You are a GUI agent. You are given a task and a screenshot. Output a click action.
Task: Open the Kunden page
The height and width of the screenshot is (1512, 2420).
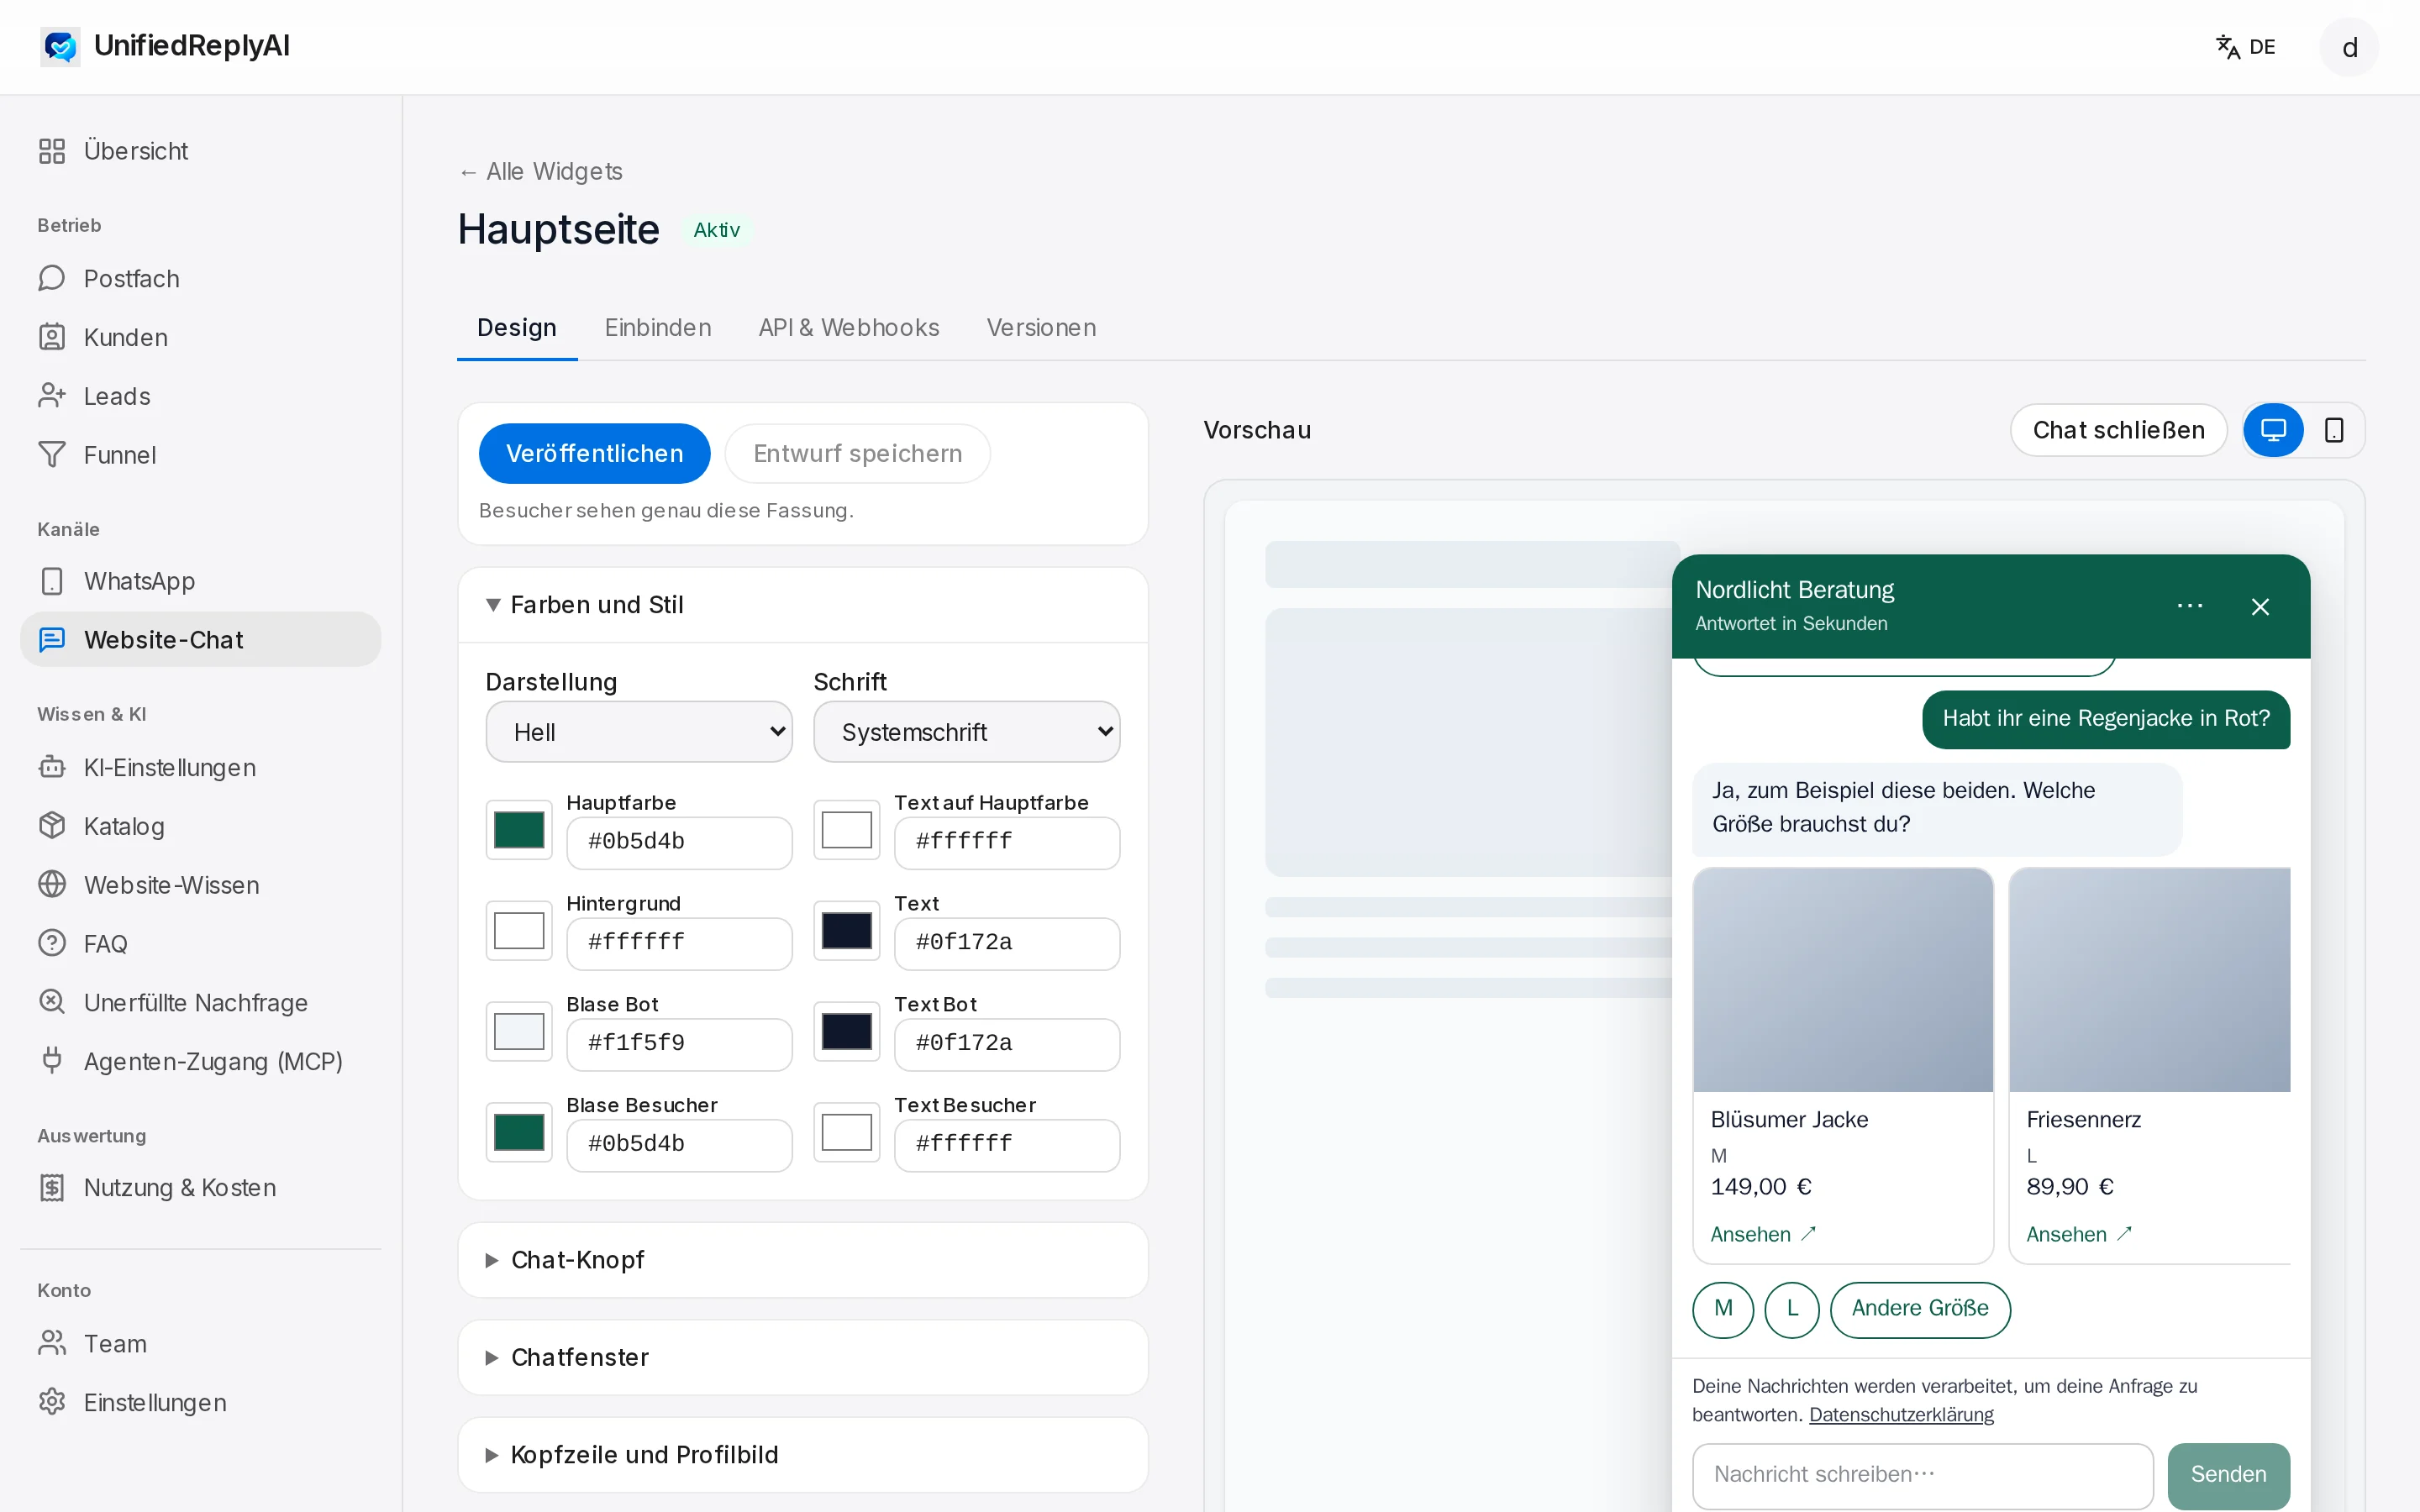[x=200, y=337]
